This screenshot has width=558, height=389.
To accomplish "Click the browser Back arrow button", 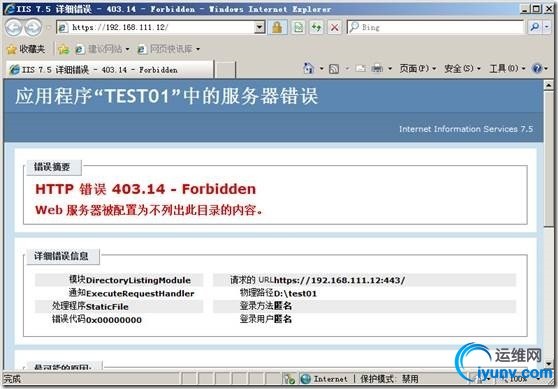I will (14, 27).
